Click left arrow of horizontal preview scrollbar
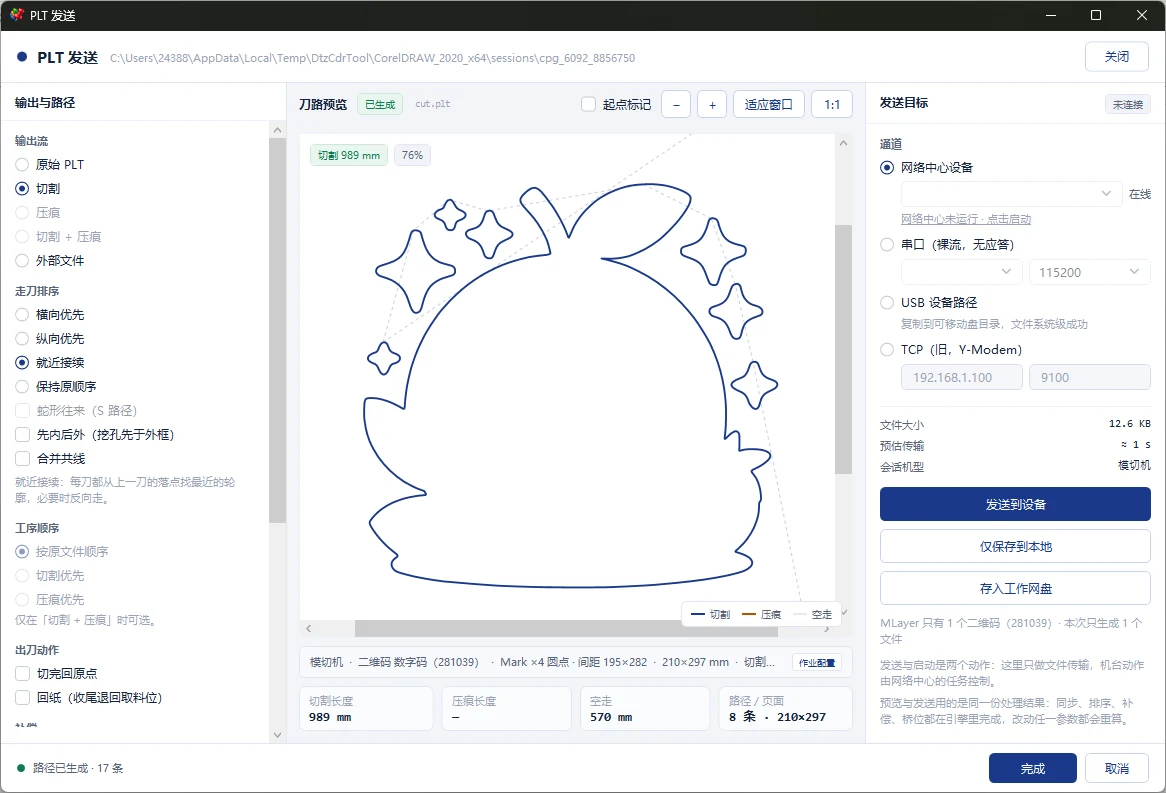 tap(309, 629)
